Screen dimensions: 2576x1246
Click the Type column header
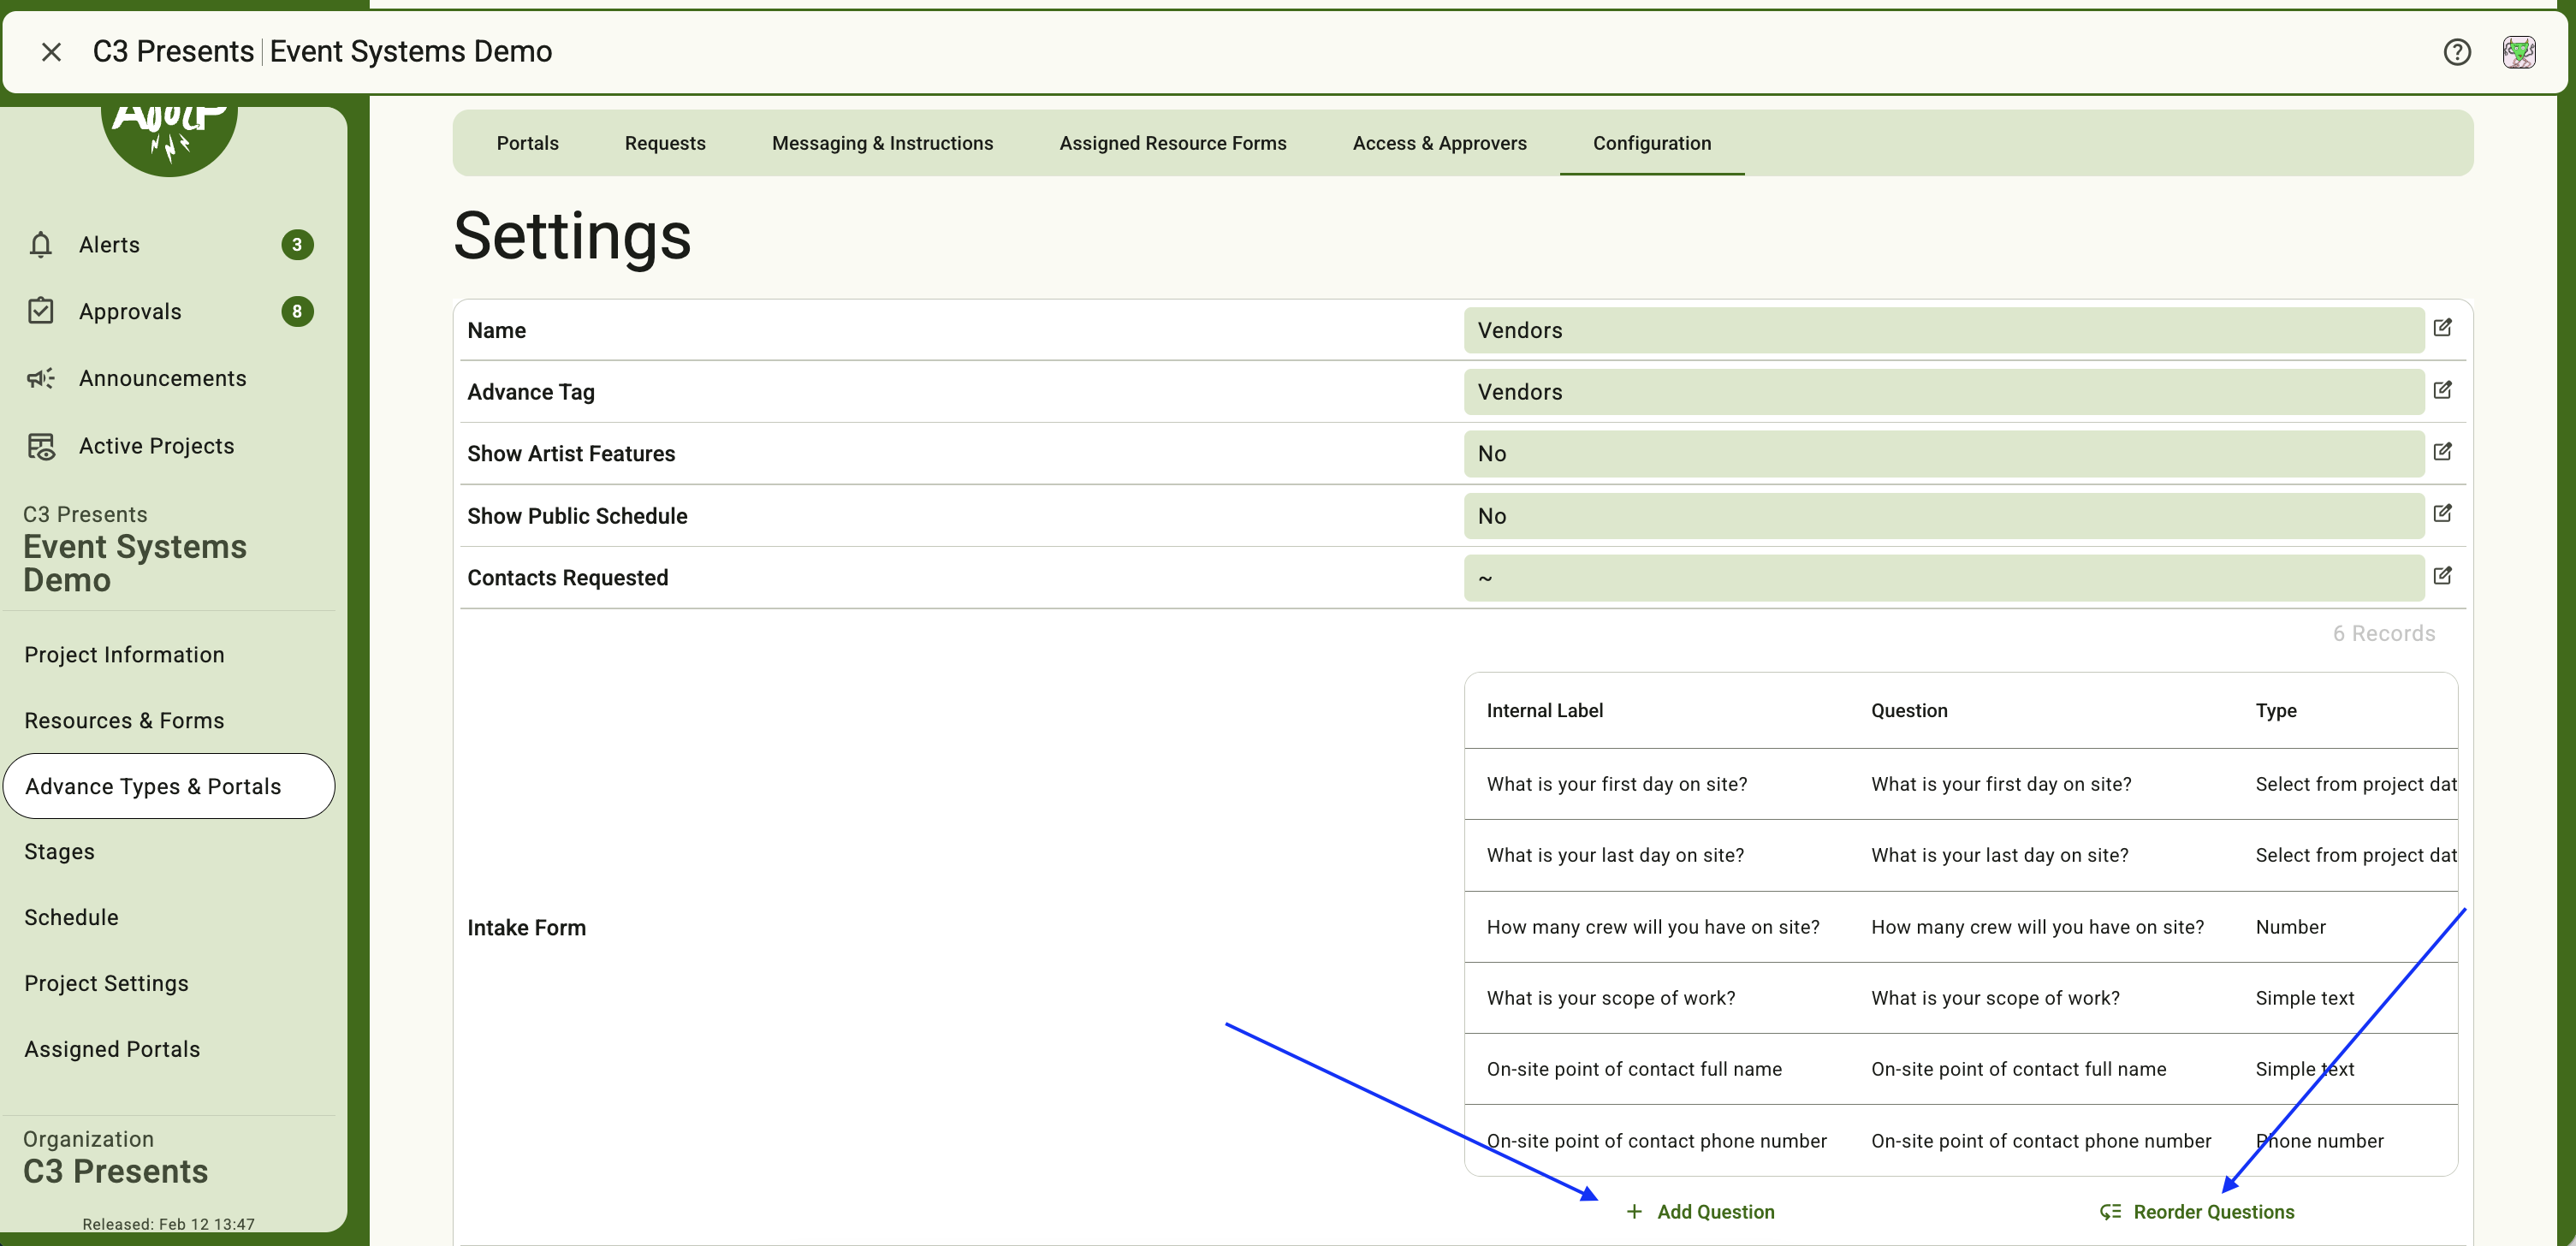pyautogui.click(x=2276, y=711)
